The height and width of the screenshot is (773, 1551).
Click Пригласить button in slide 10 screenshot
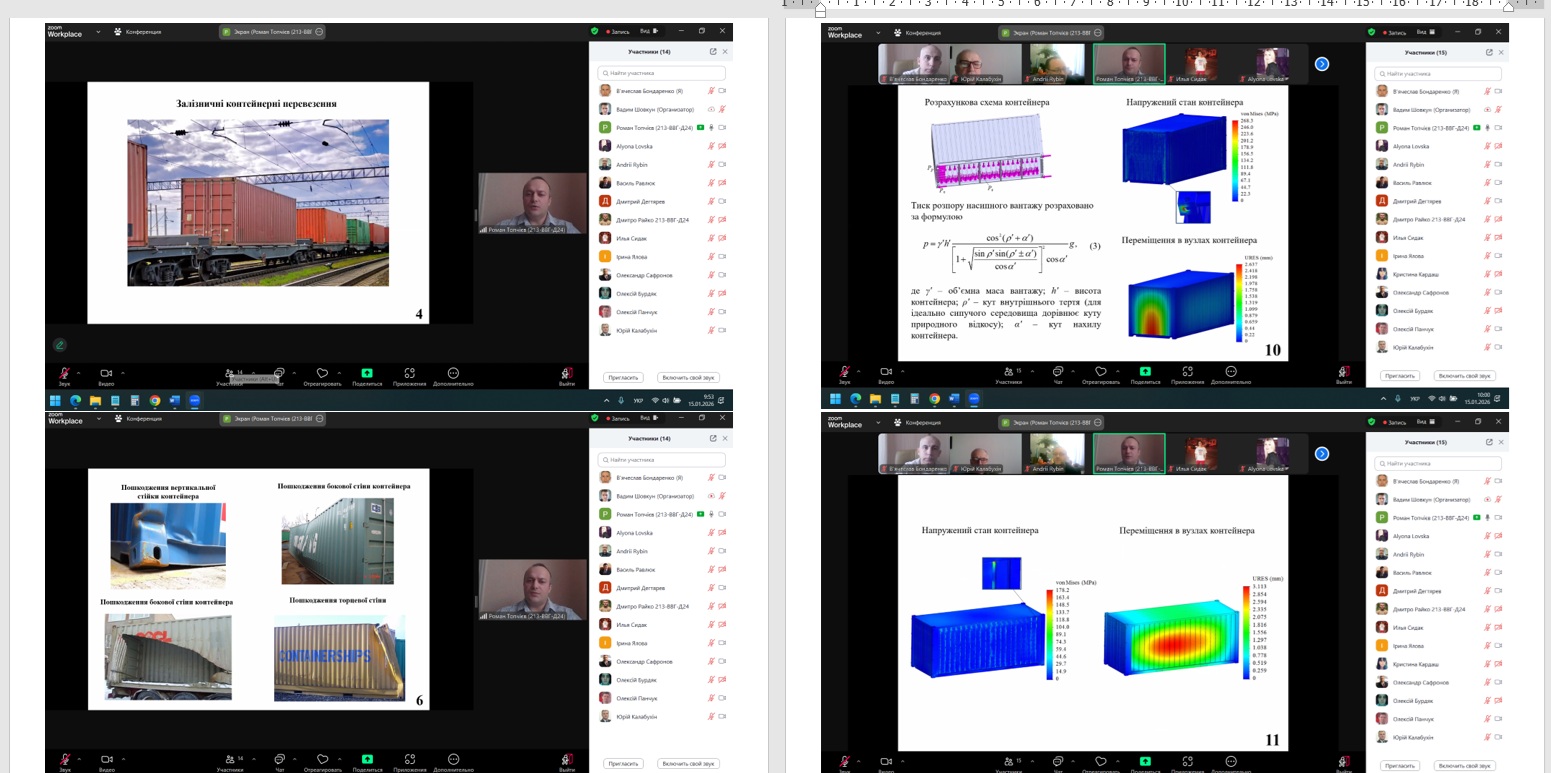tap(1398, 376)
